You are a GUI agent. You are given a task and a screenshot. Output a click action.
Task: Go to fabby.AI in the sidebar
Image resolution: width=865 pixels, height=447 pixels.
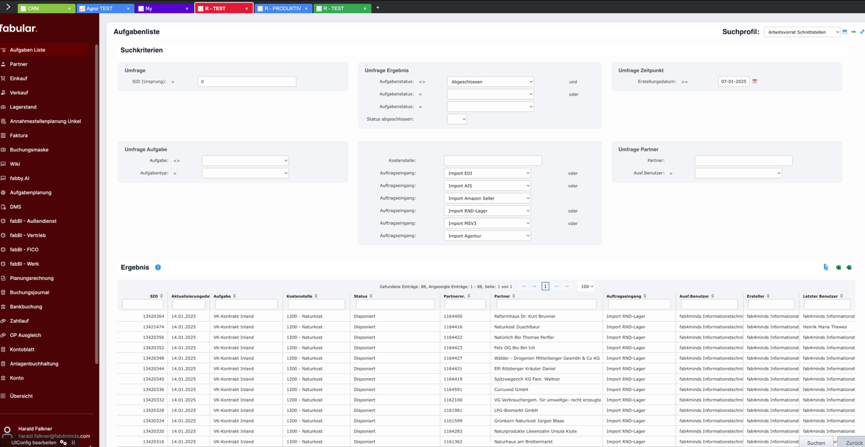tap(20, 178)
